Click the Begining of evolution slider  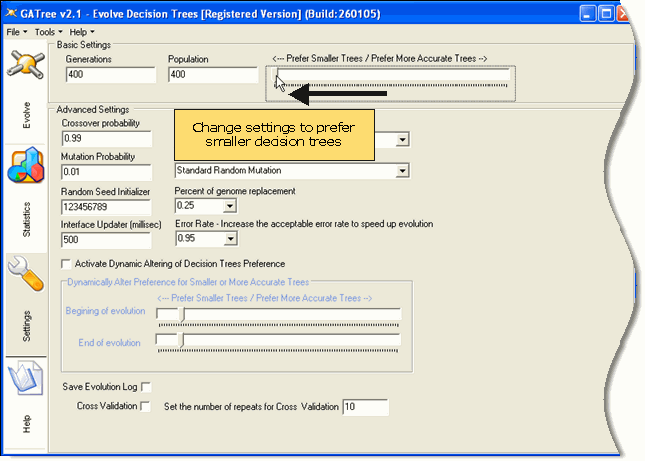click(278, 317)
